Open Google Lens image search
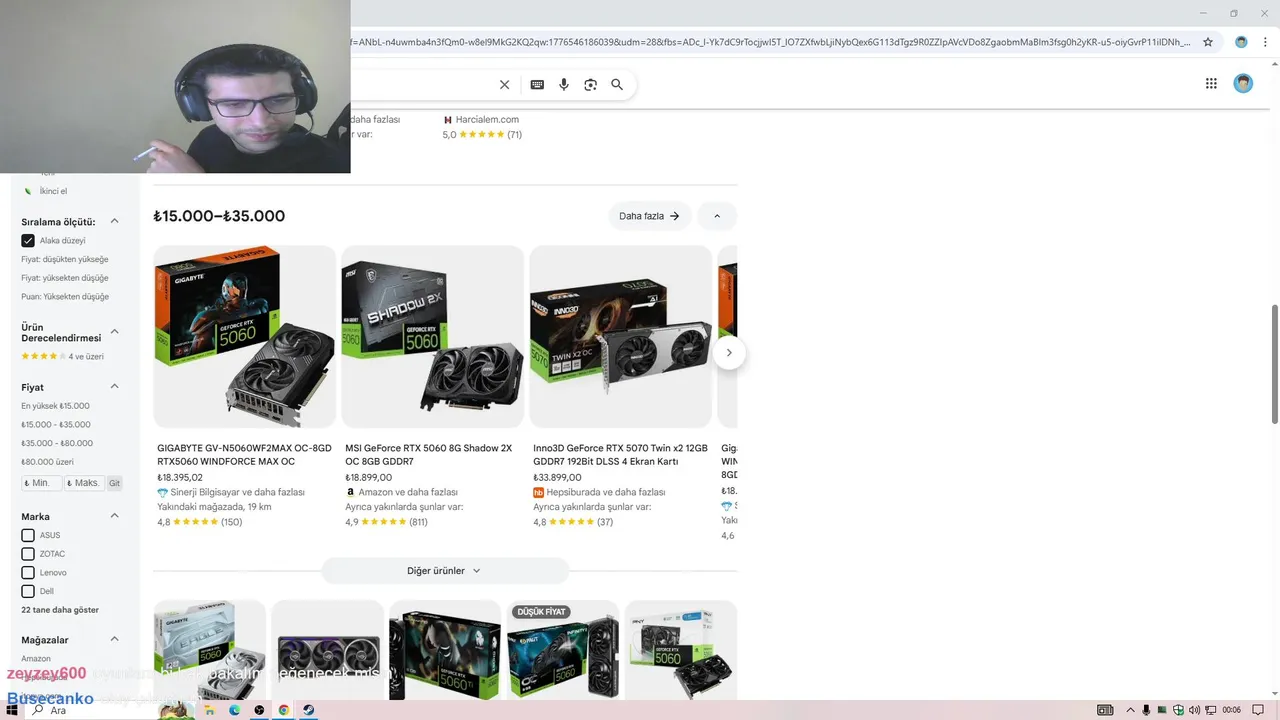This screenshot has height=720, width=1280. 590,85
